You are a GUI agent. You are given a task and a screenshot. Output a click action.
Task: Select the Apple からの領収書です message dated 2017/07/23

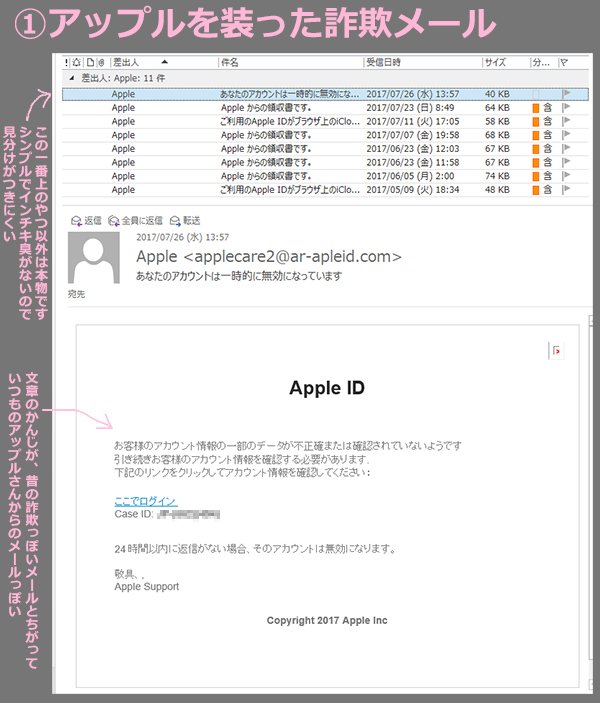point(325,108)
